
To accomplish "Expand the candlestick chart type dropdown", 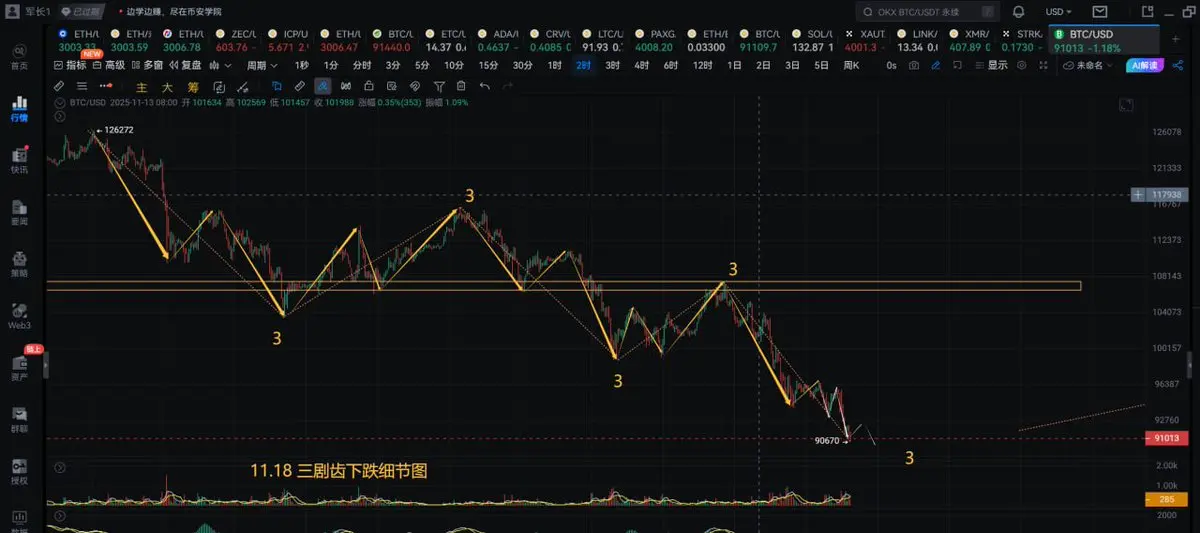I will 220,65.
